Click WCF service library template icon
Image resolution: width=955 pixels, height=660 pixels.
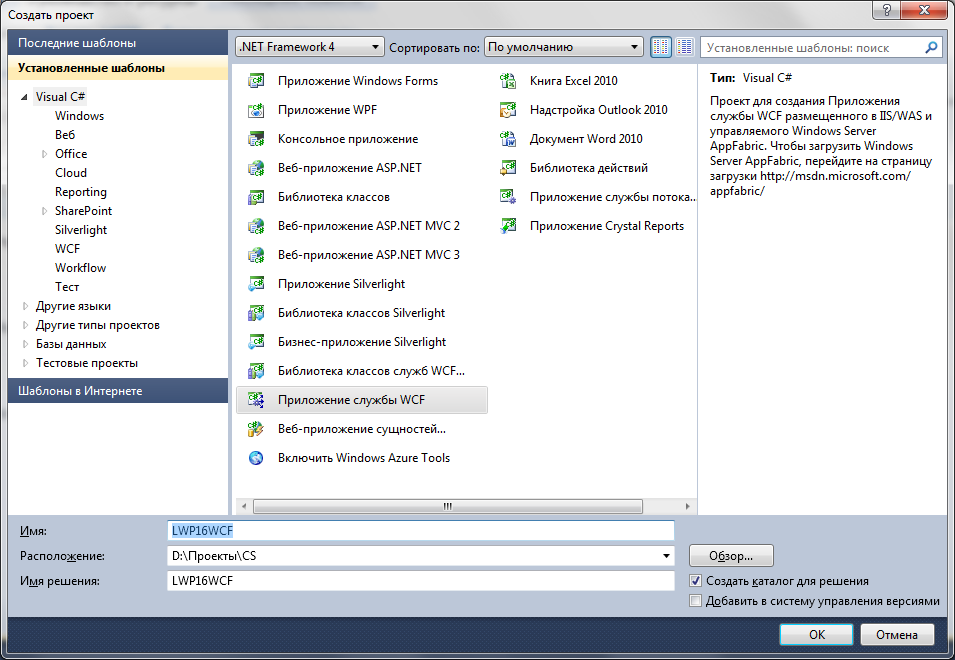[256, 371]
